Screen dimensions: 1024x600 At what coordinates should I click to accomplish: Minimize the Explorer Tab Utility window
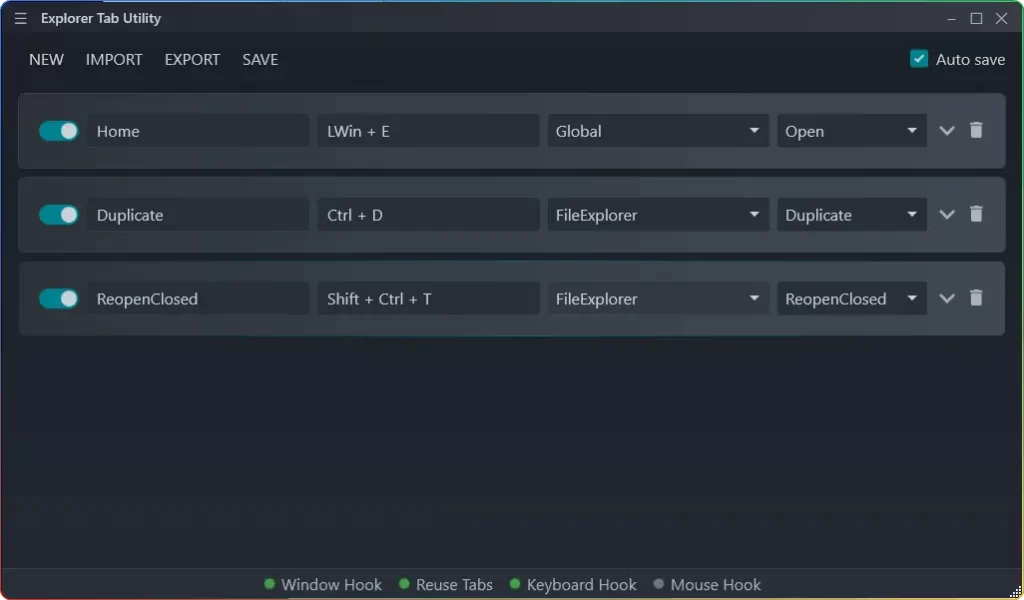click(x=952, y=19)
